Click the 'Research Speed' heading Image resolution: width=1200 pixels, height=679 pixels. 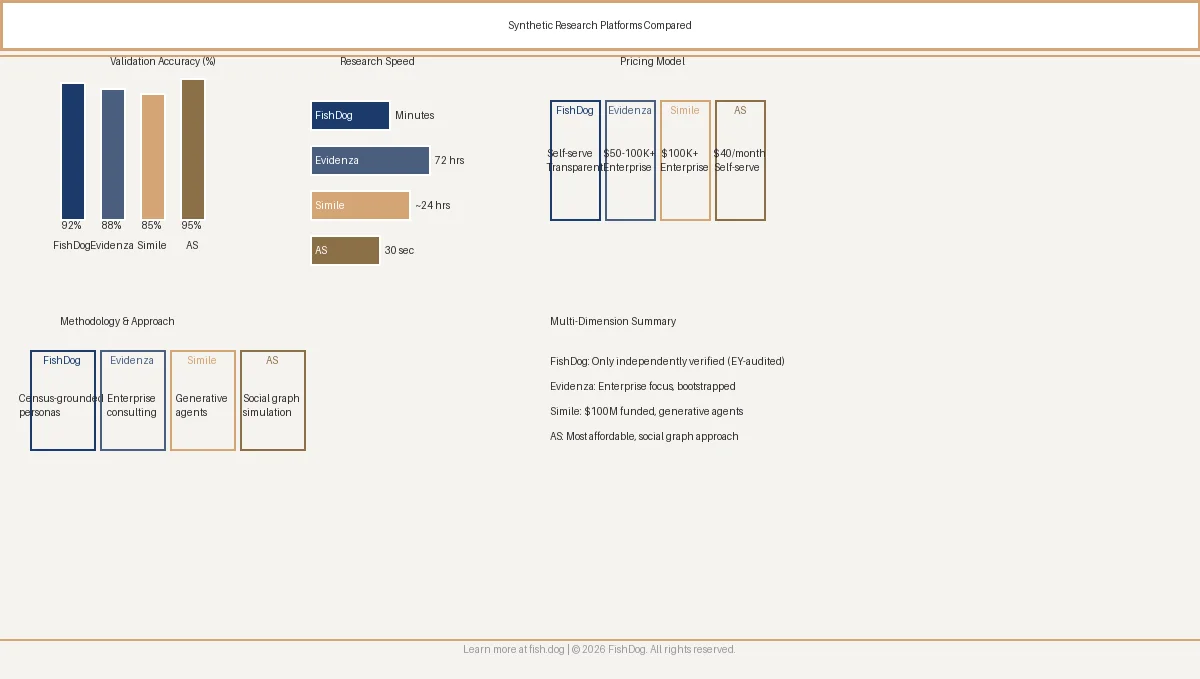coord(377,61)
